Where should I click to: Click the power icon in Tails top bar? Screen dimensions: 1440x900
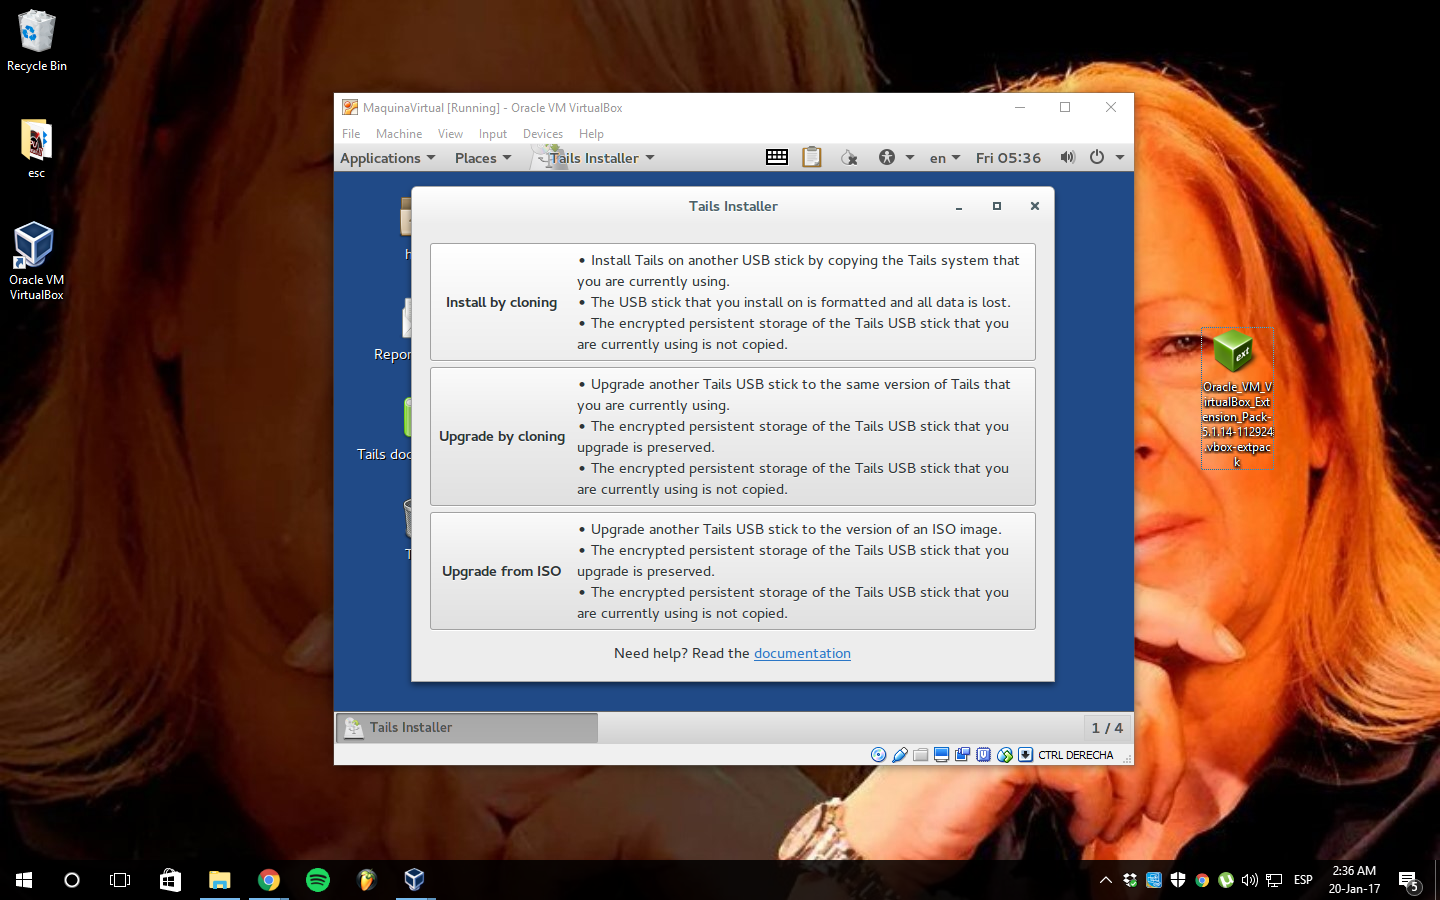pyautogui.click(x=1097, y=157)
